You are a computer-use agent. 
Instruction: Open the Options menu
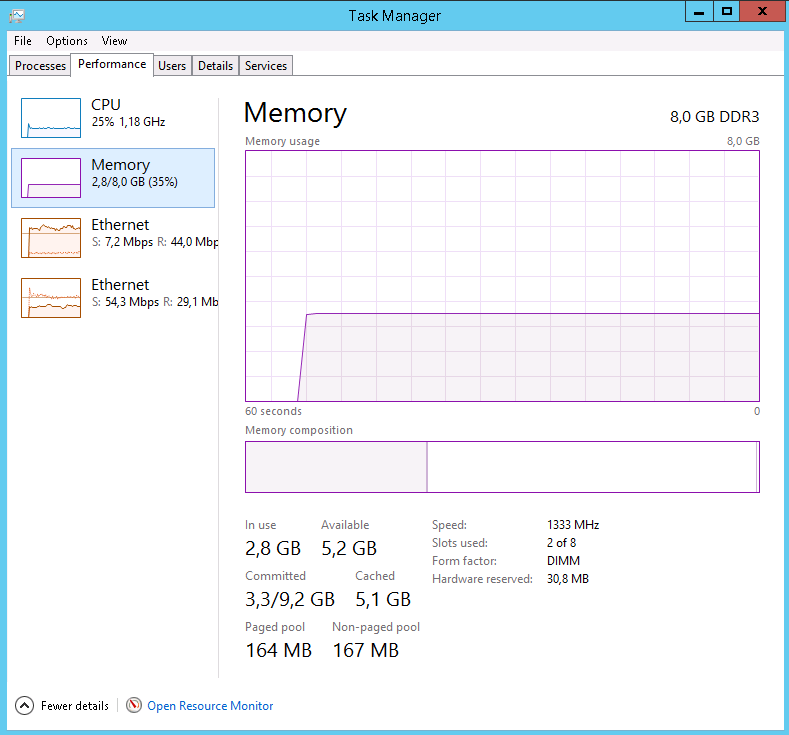pyautogui.click(x=67, y=41)
